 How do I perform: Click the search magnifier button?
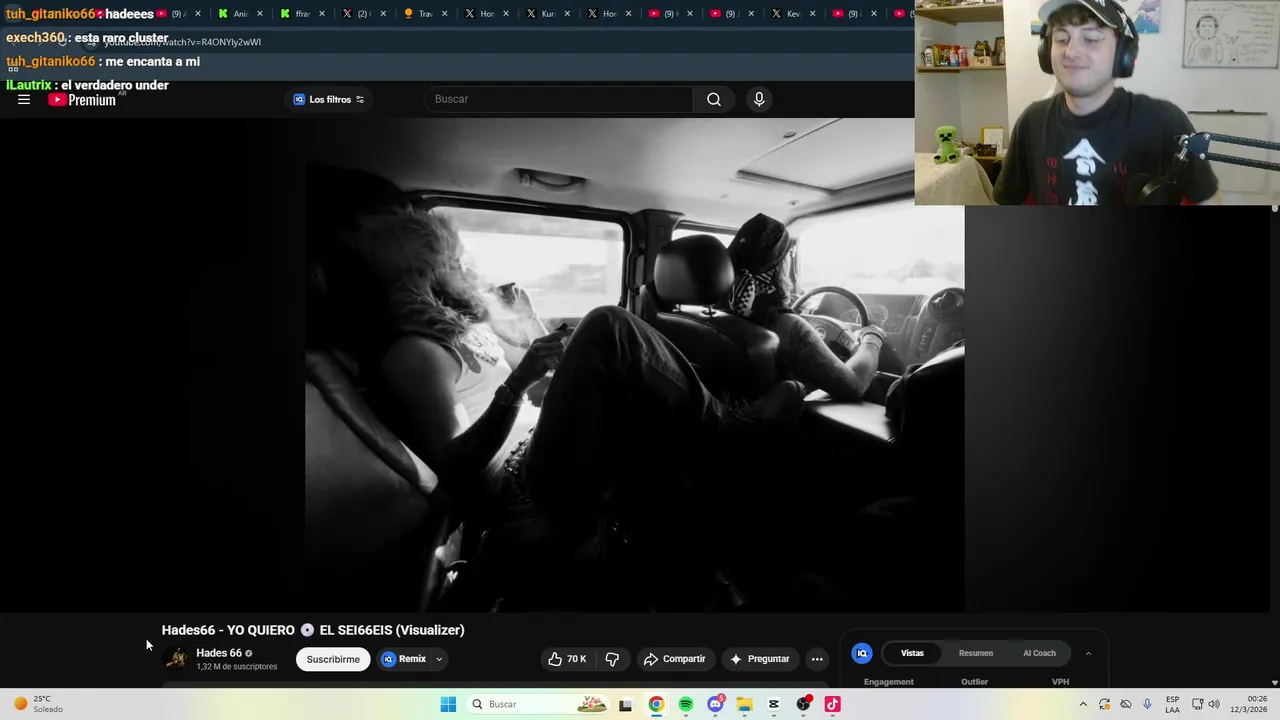point(714,99)
